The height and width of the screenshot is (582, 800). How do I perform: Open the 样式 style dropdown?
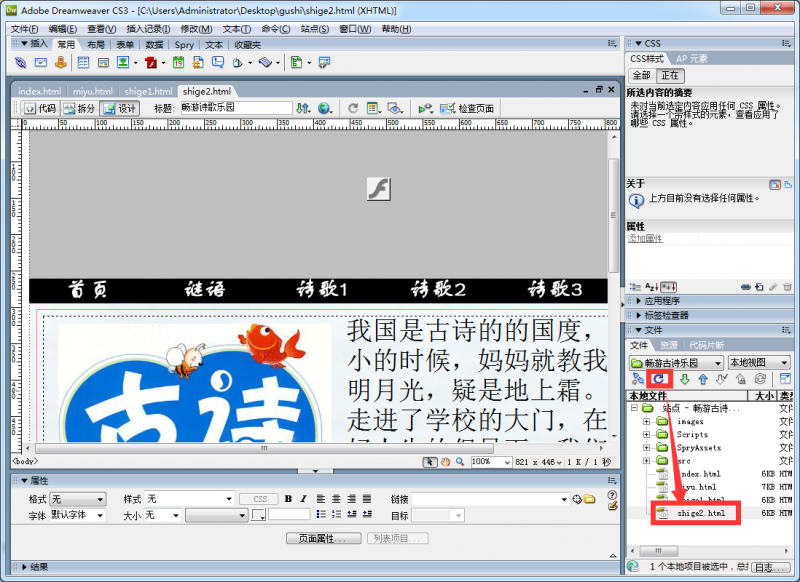tap(189, 499)
